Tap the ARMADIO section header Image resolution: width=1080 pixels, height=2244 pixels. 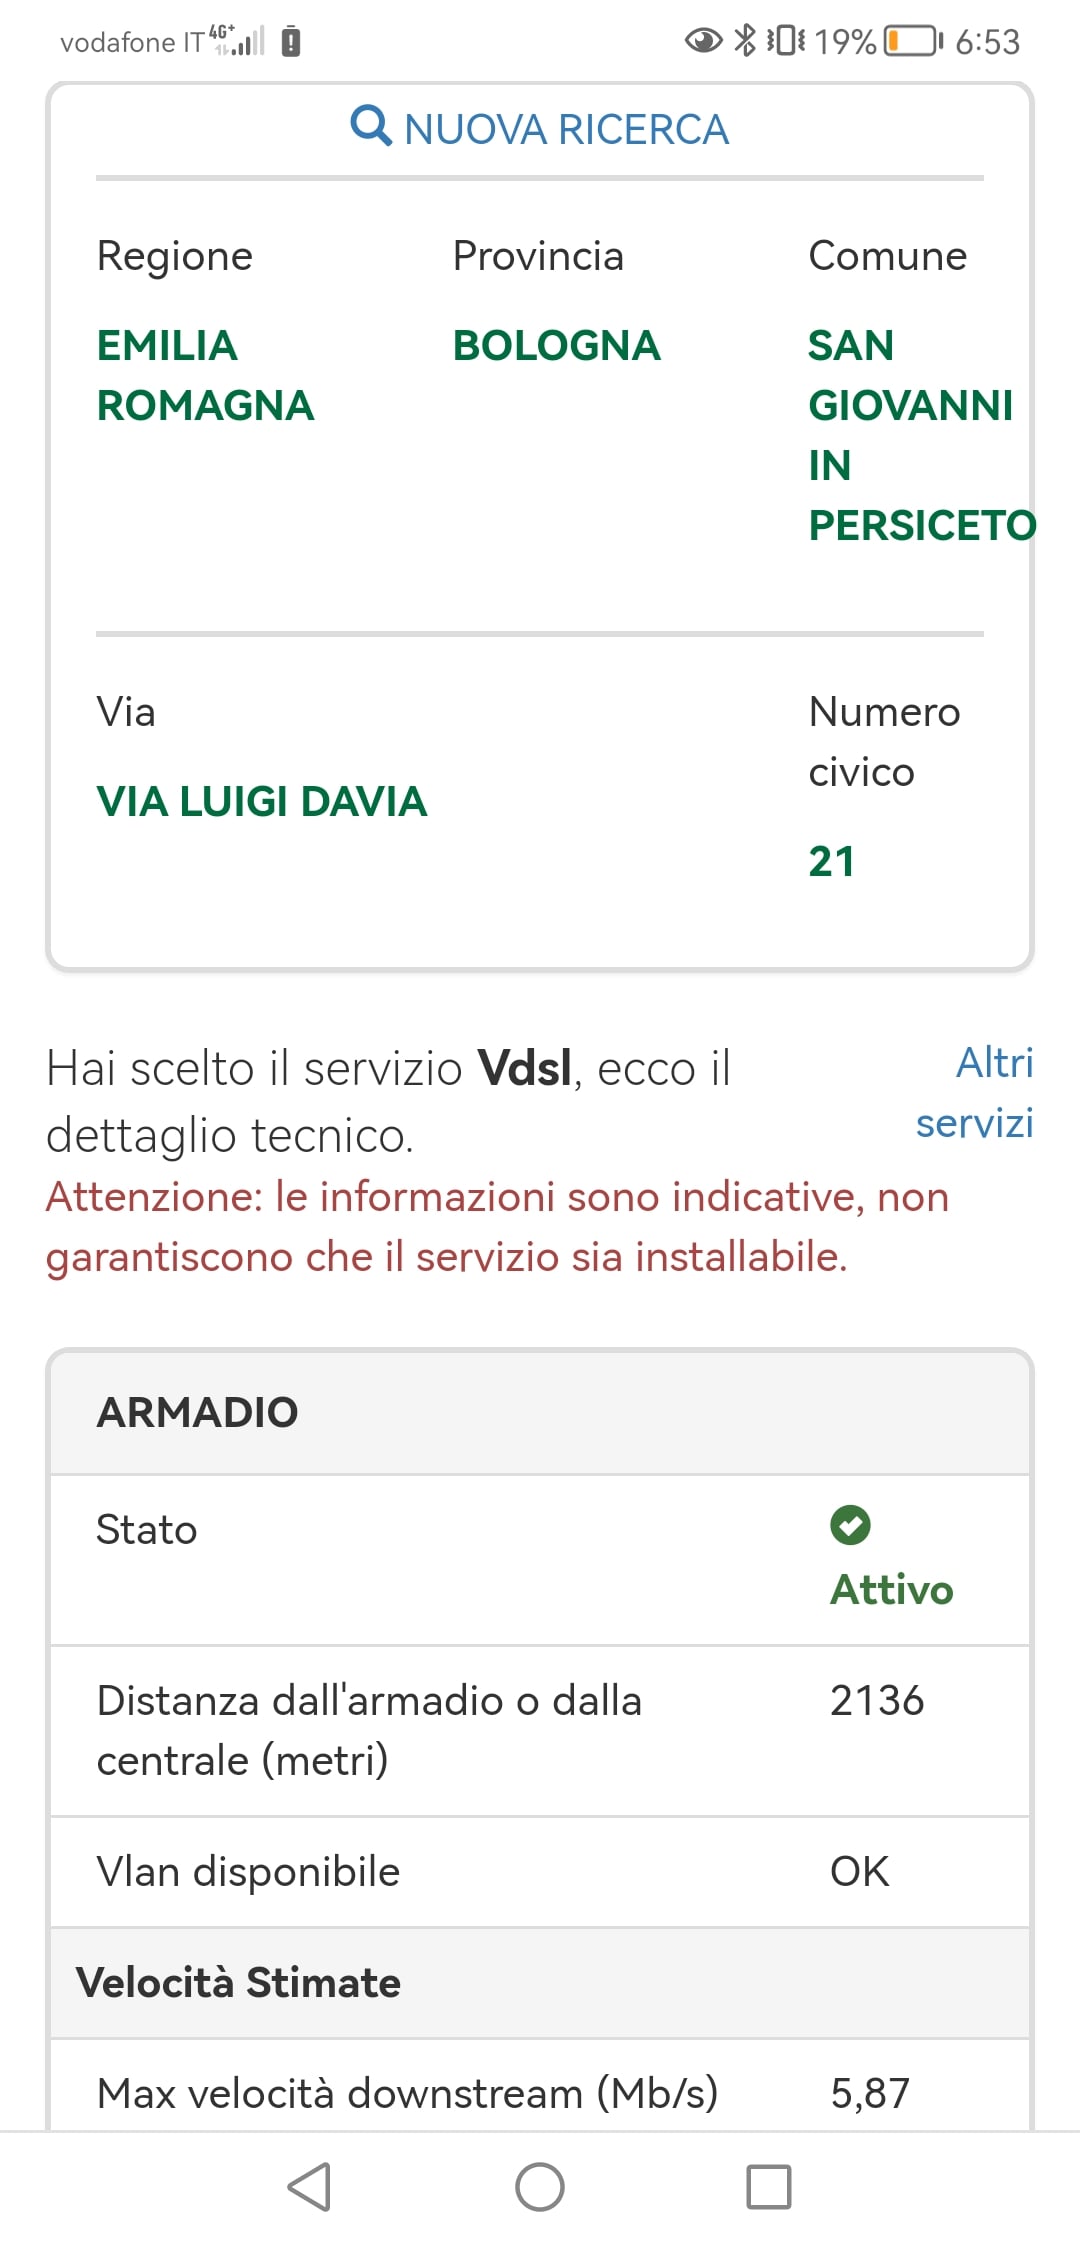click(x=540, y=1412)
